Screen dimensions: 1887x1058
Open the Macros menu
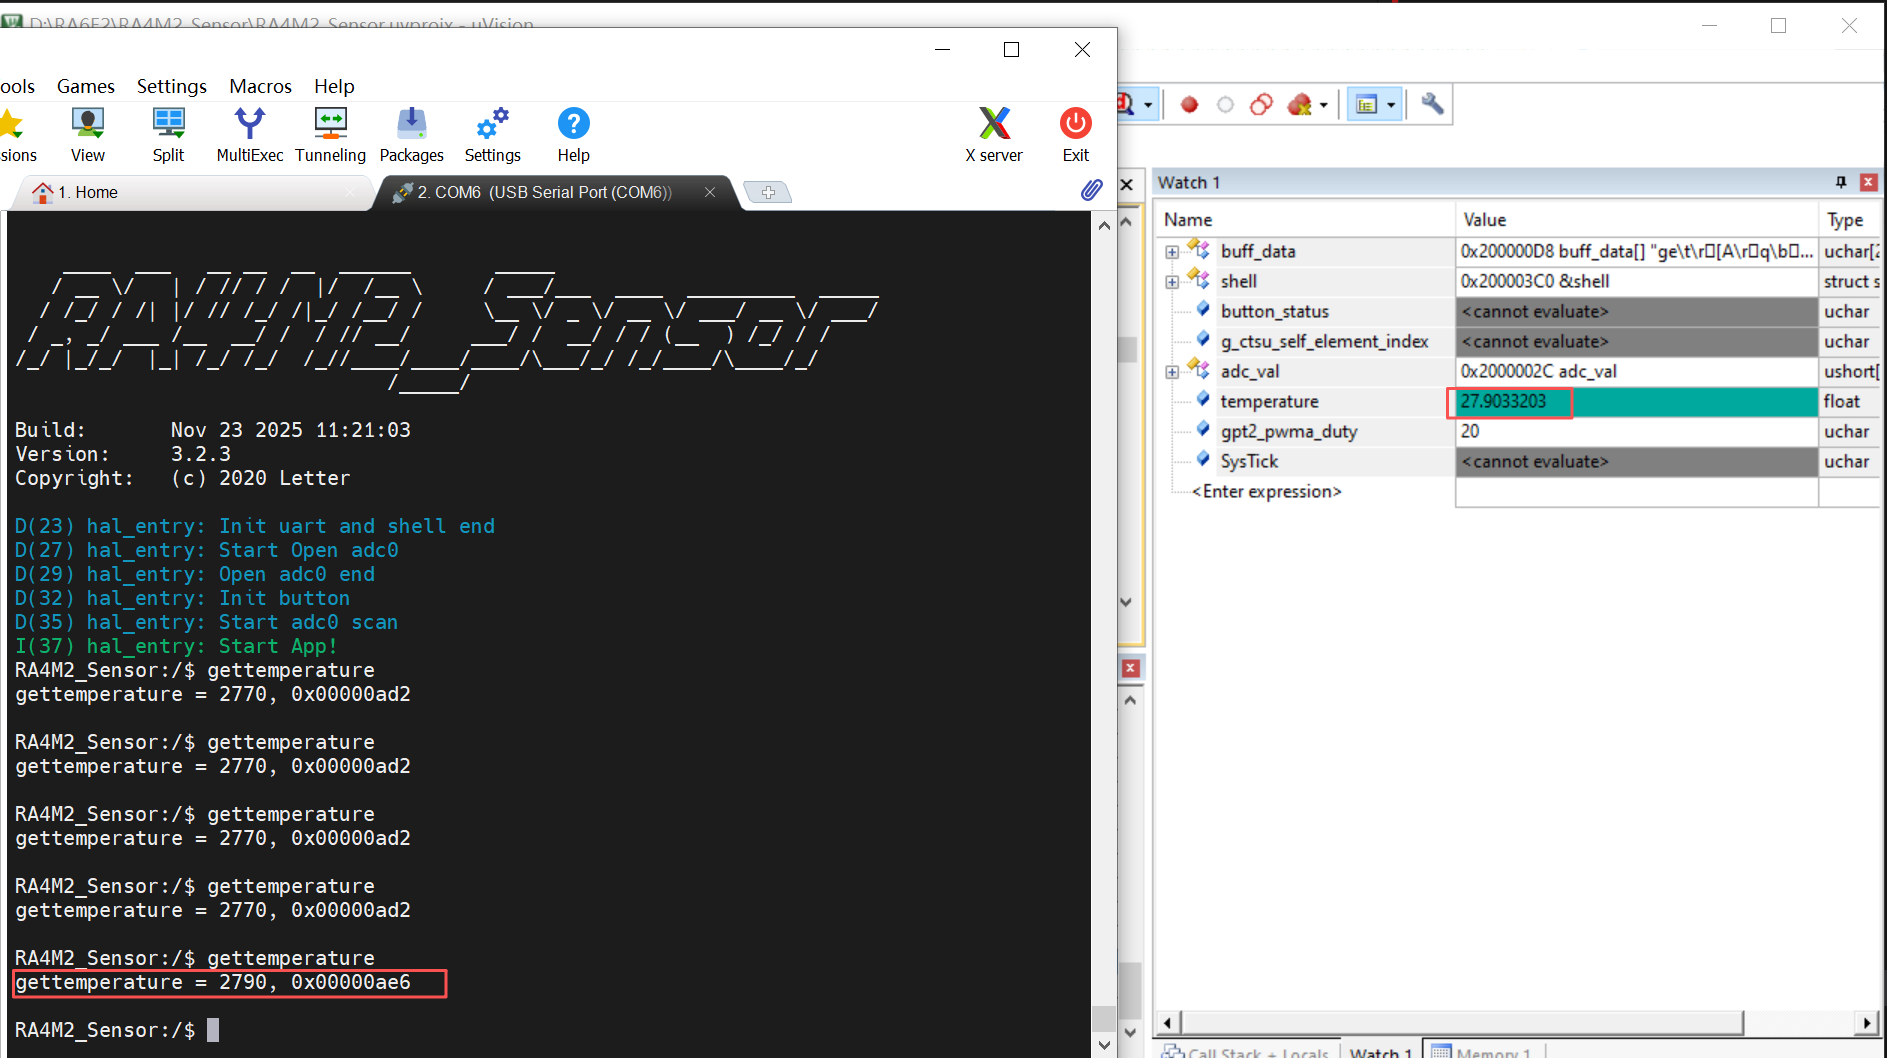[x=260, y=86]
